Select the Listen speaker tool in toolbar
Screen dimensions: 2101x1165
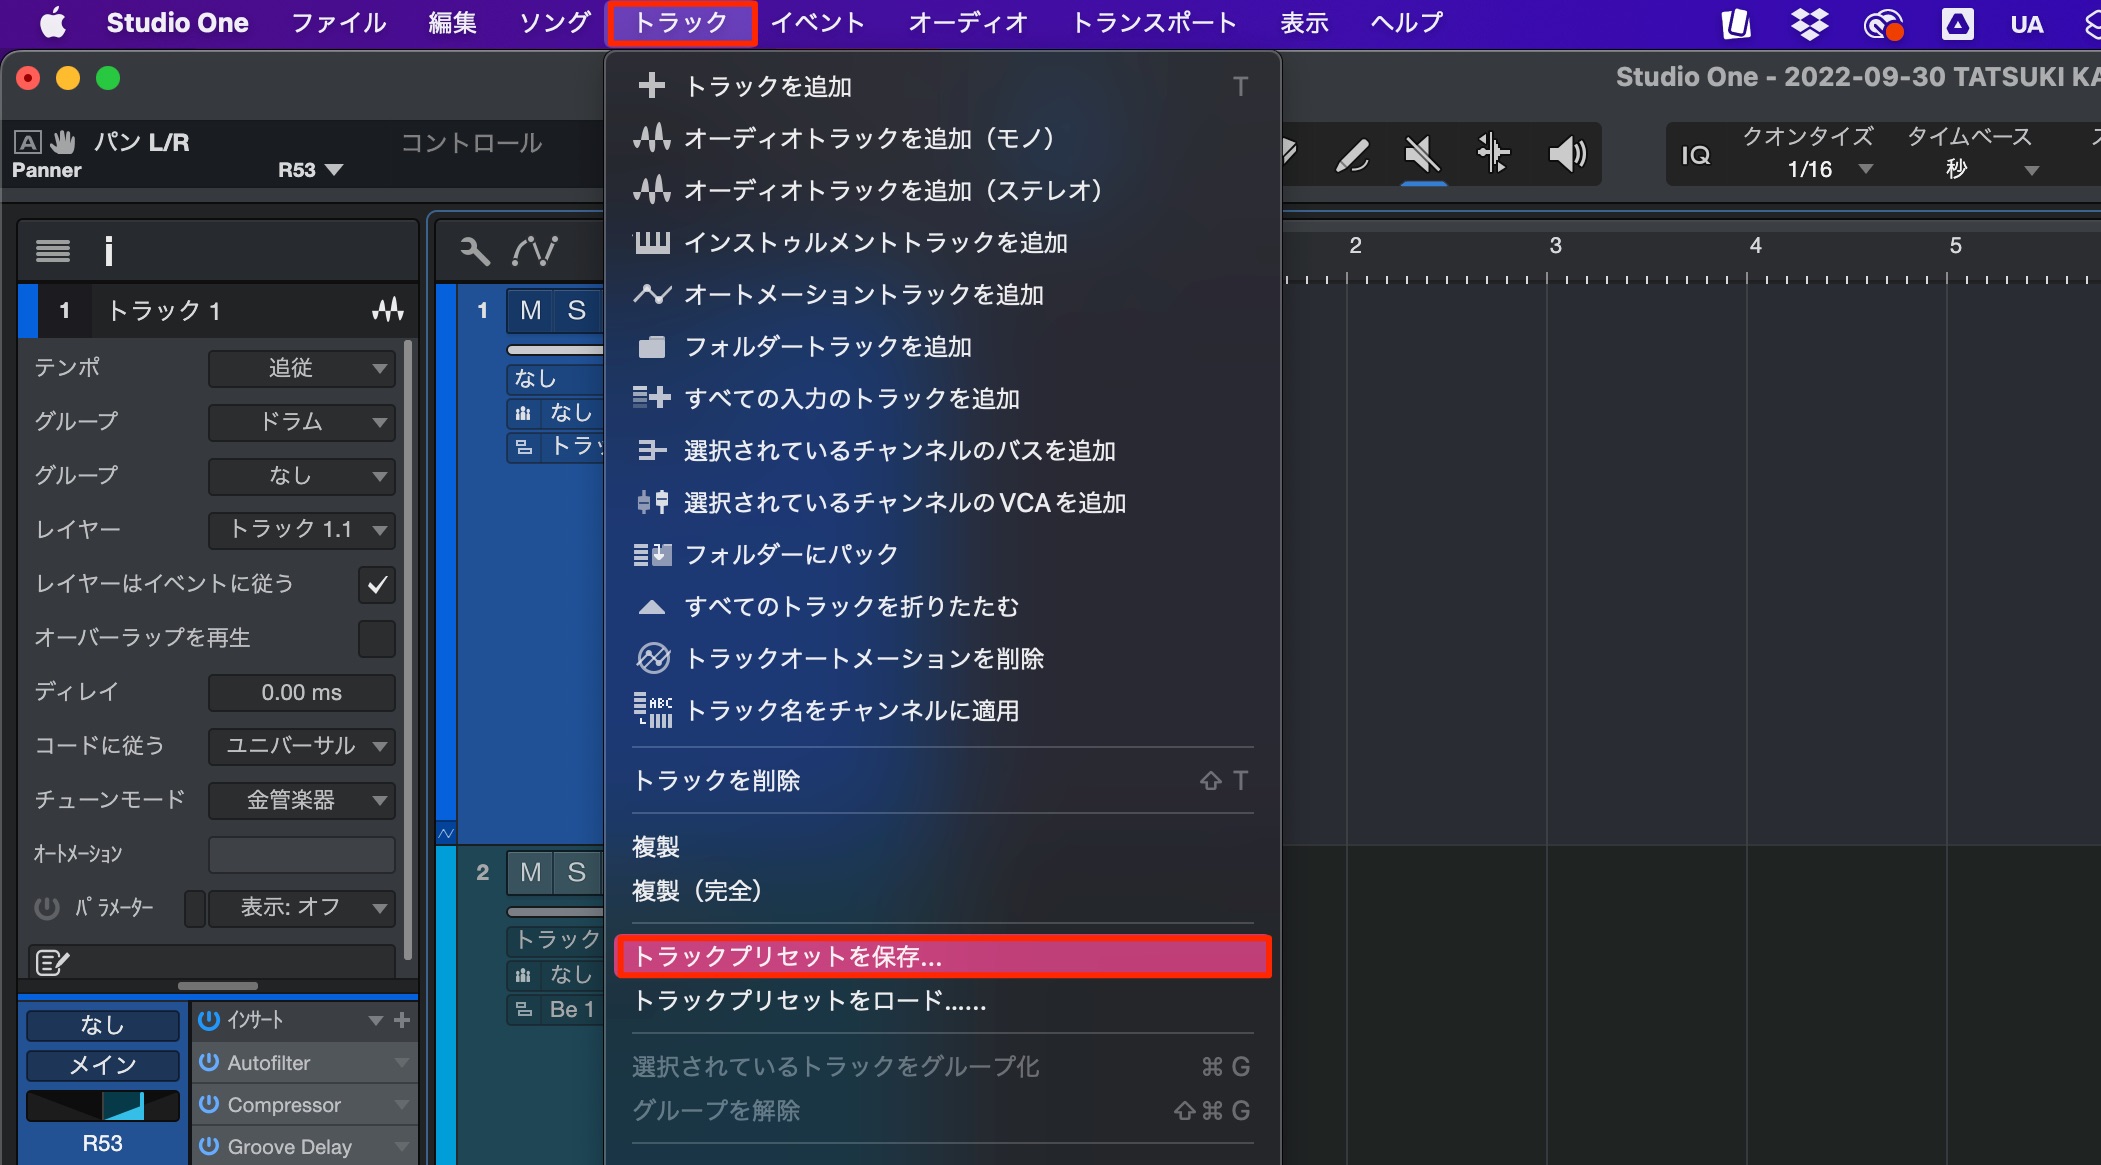click(1567, 154)
